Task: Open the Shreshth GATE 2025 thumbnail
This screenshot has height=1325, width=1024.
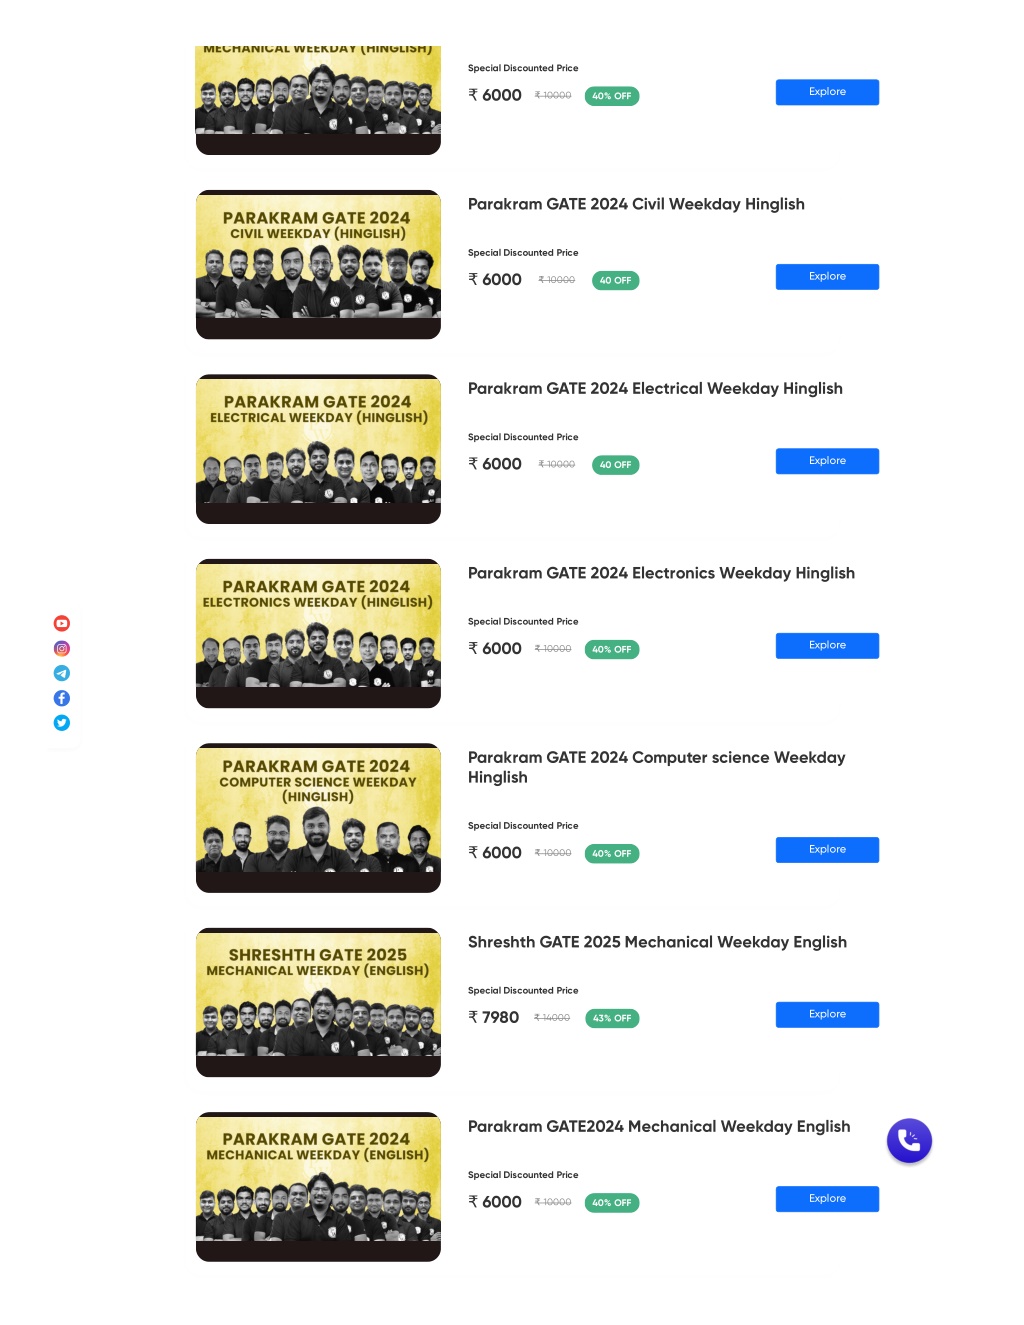Action: point(318,1003)
